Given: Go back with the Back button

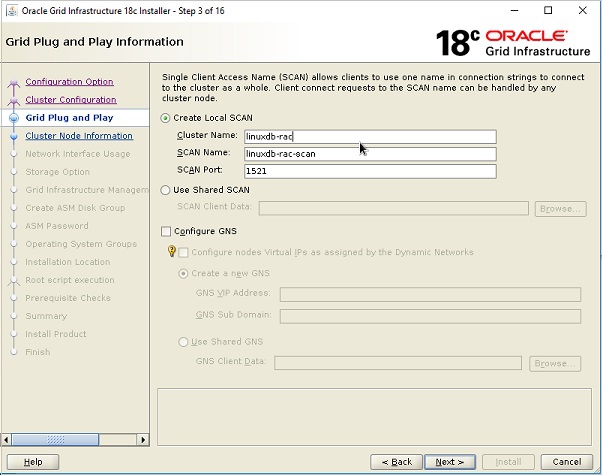Looking at the screenshot, I should (x=397, y=462).
